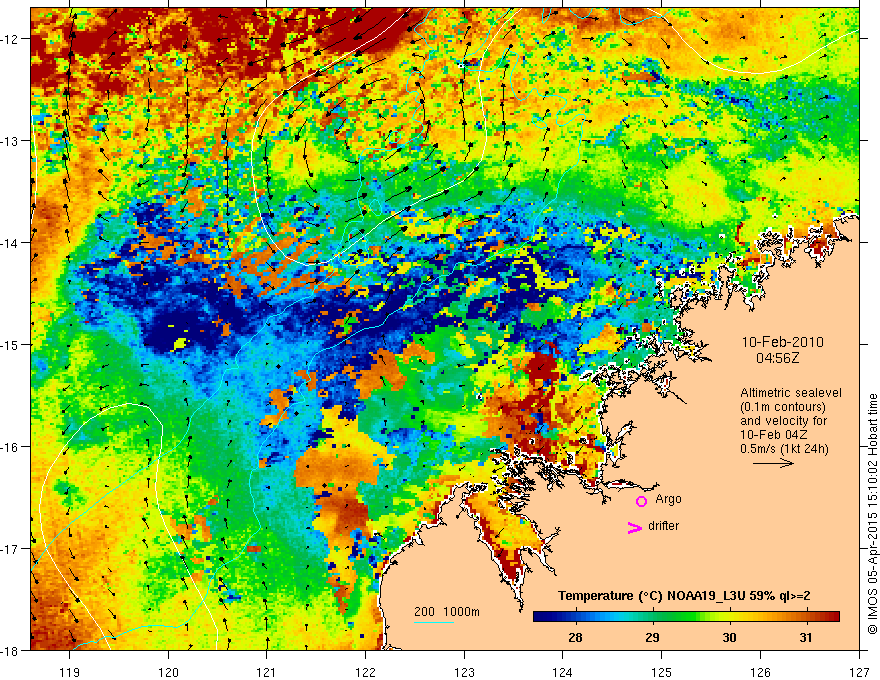The height and width of the screenshot is (680, 880).
Task: Click the '123' longitude axis label
Action: (x=464, y=672)
